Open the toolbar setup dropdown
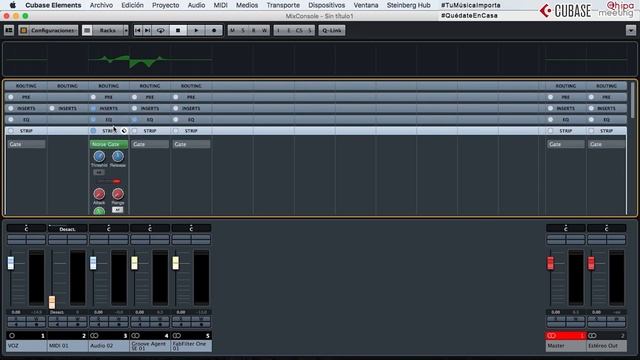Viewport: 640px width, 360px height. coord(631,30)
